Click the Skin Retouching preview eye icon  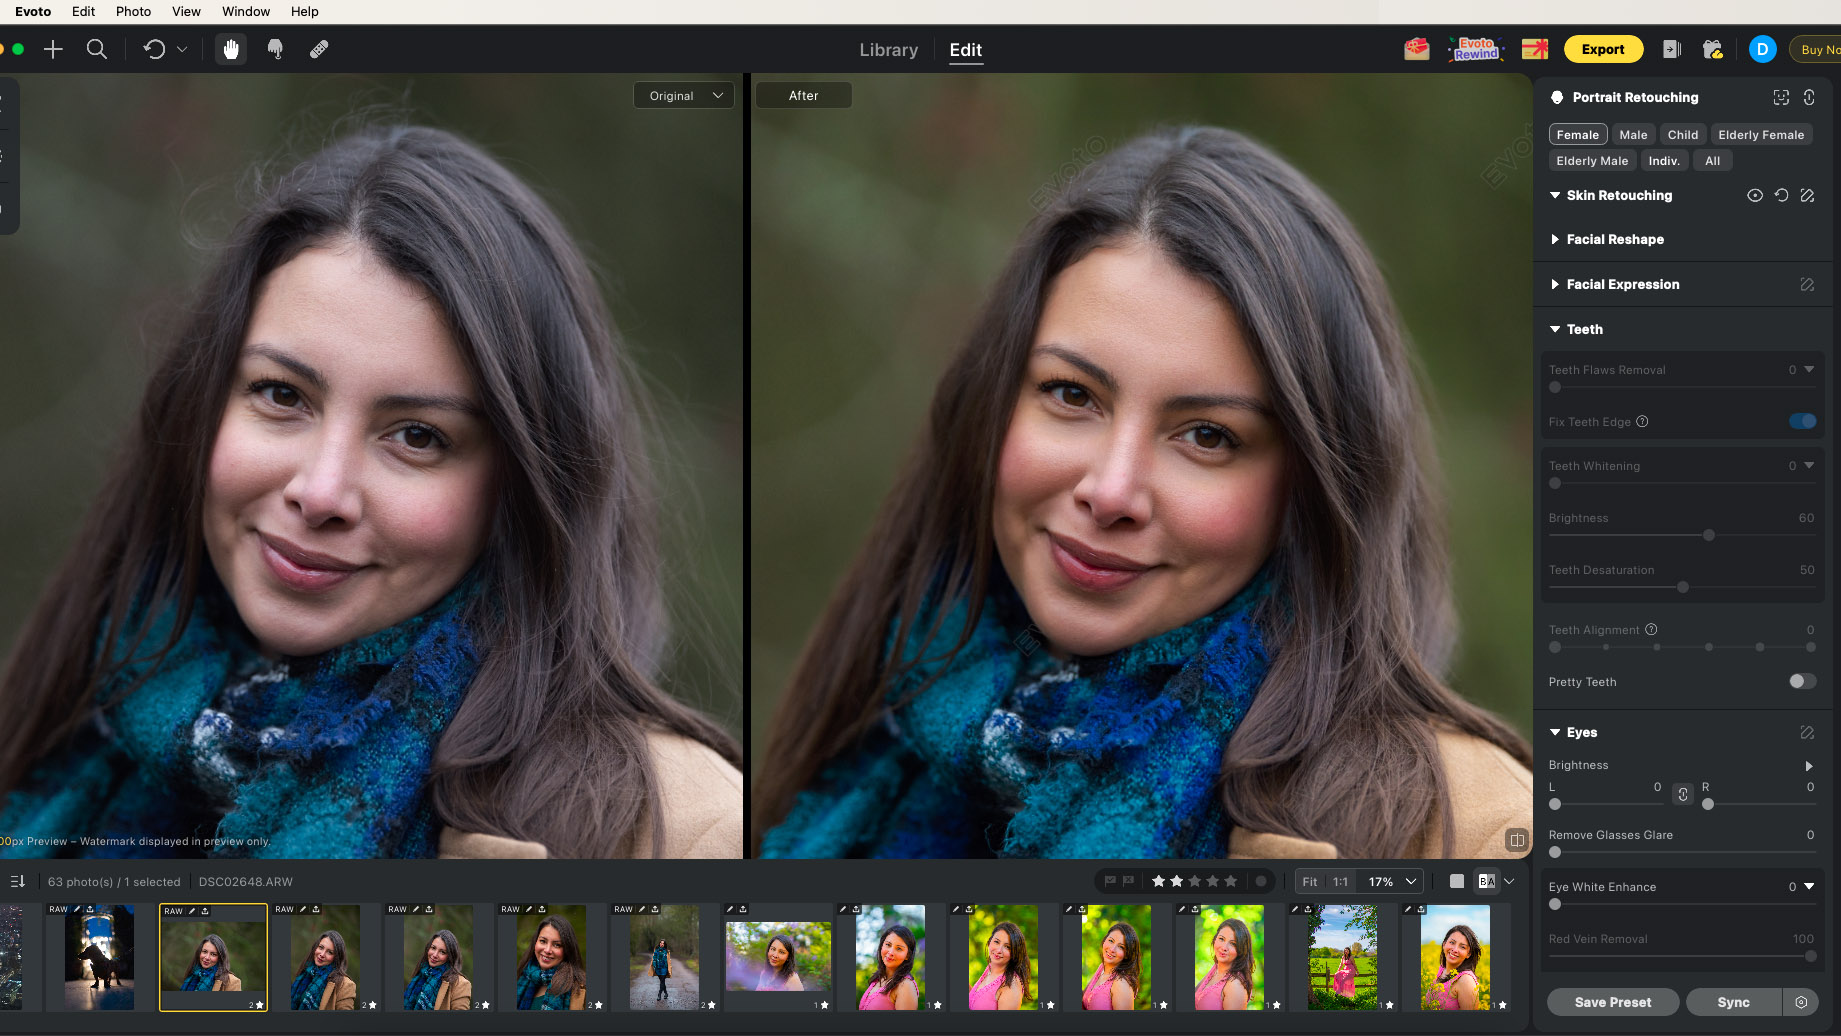(1755, 195)
